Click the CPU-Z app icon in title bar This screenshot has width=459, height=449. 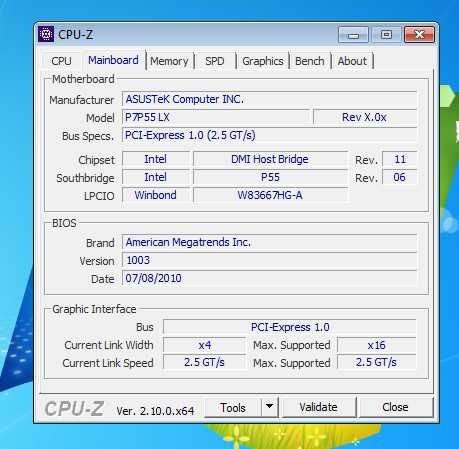pos(46,34)
